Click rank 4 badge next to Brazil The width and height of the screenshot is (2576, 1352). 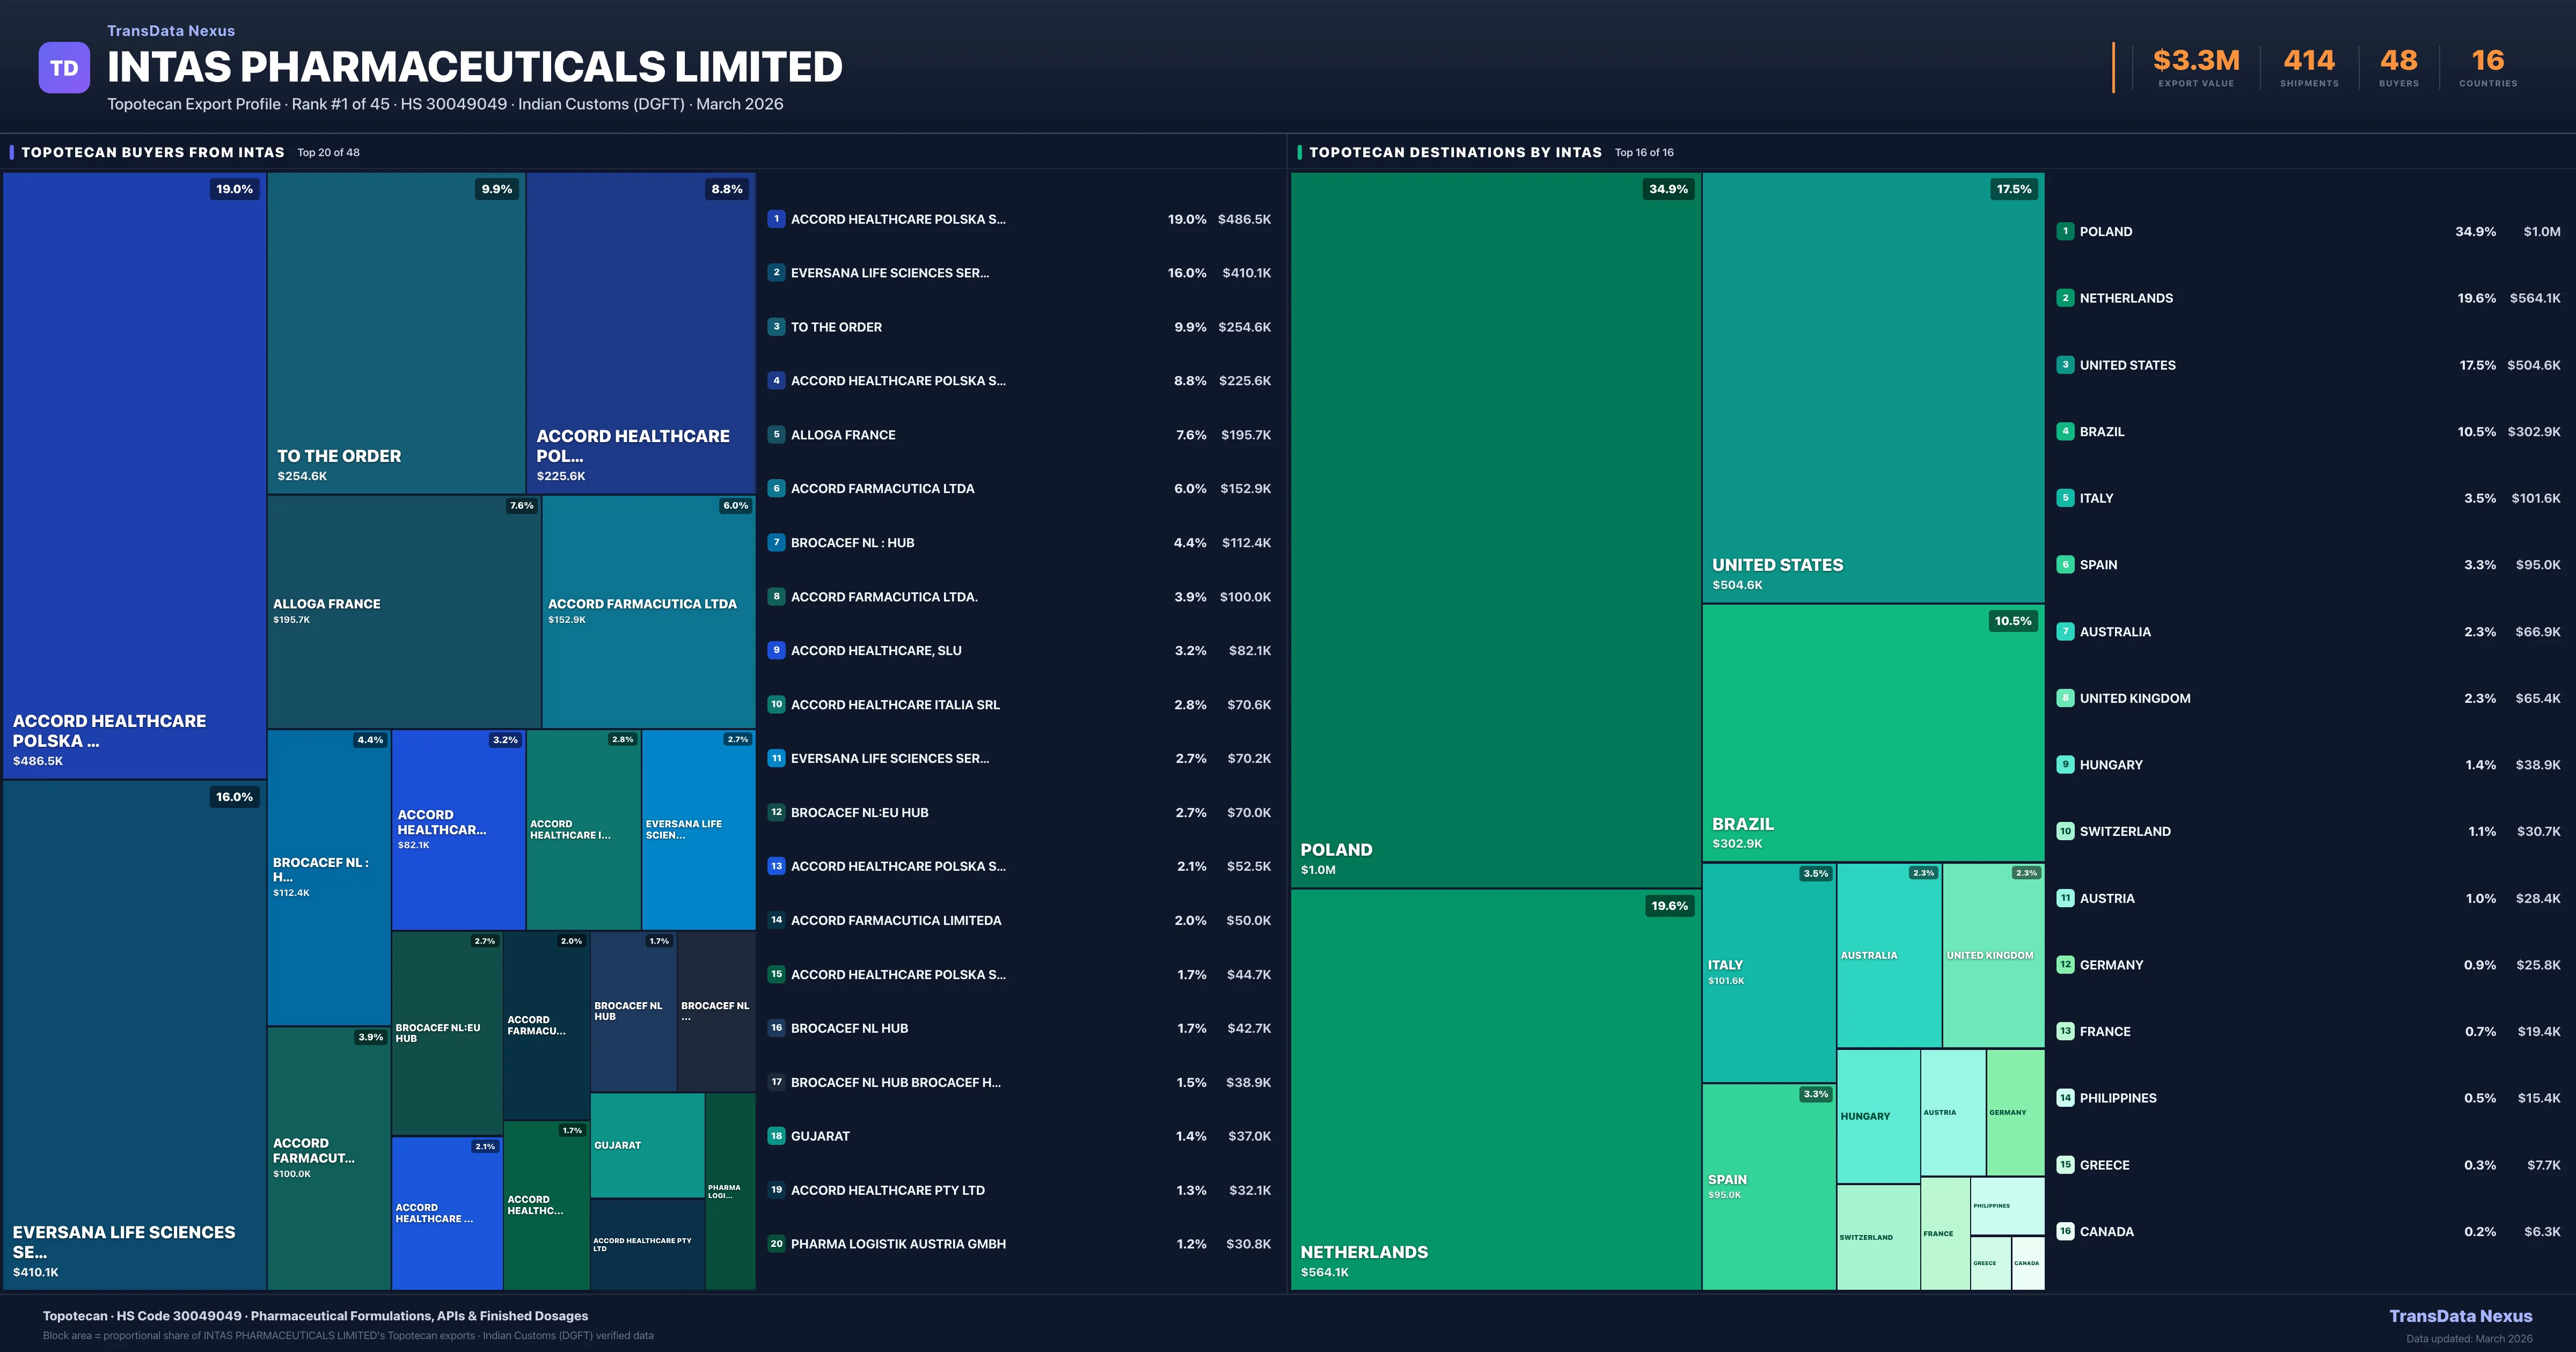click(2065, 431)
